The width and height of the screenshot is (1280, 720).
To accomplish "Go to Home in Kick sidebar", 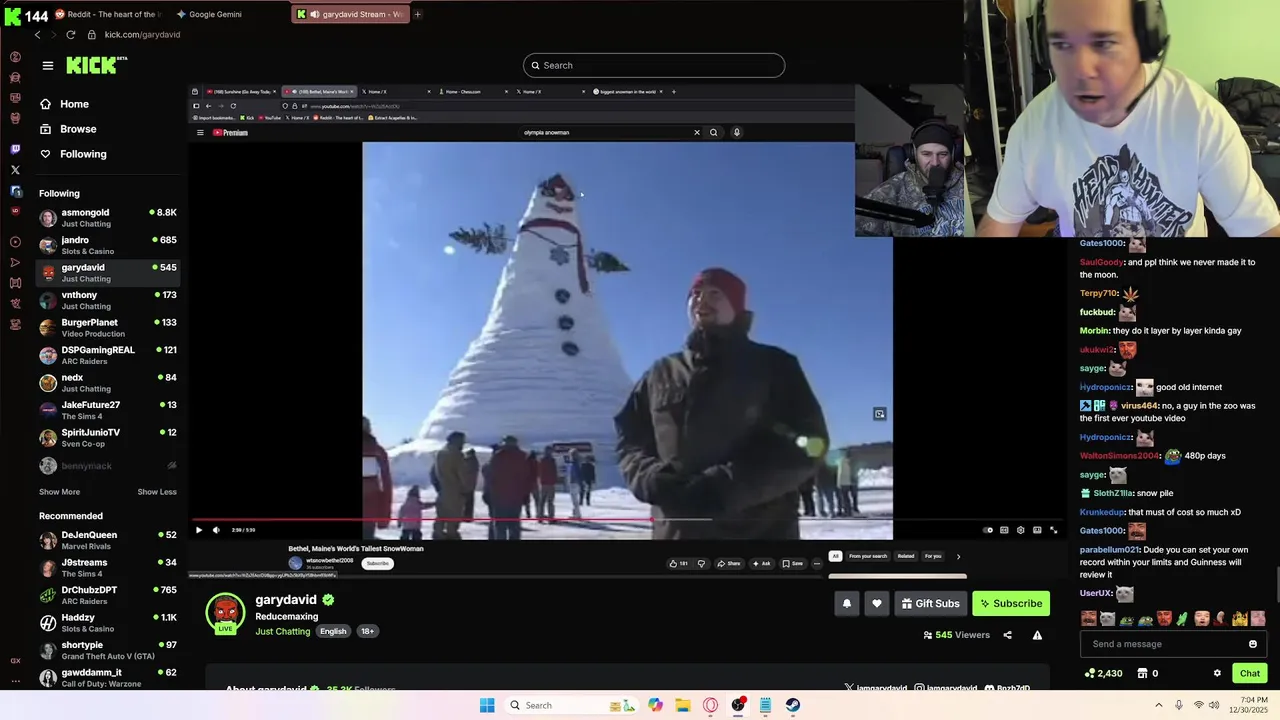I will coord(74,104).
